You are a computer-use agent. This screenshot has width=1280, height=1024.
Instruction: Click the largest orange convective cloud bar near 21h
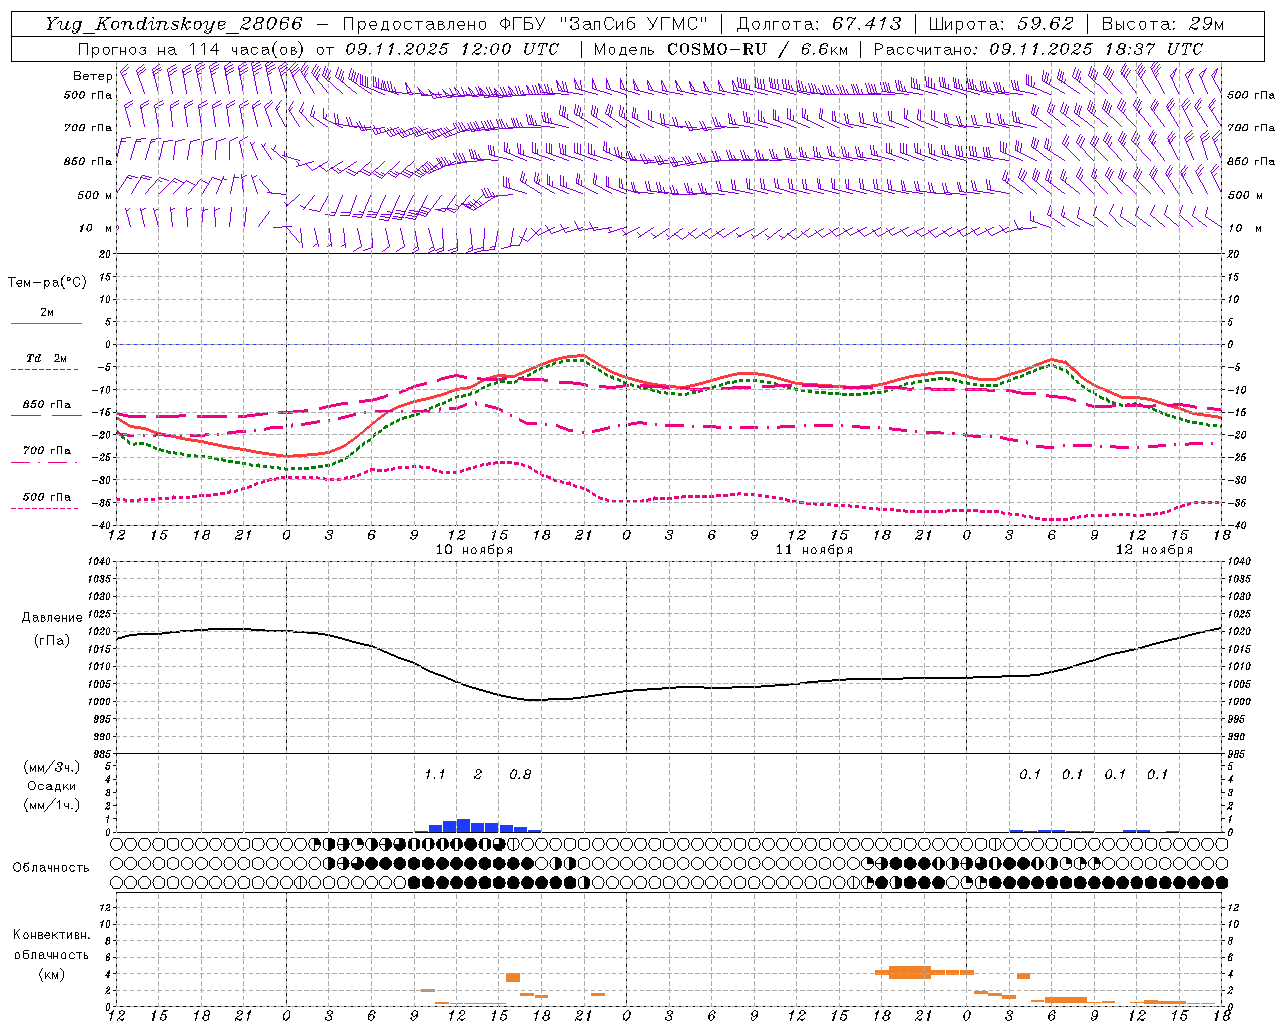click(x=910, y=972)
